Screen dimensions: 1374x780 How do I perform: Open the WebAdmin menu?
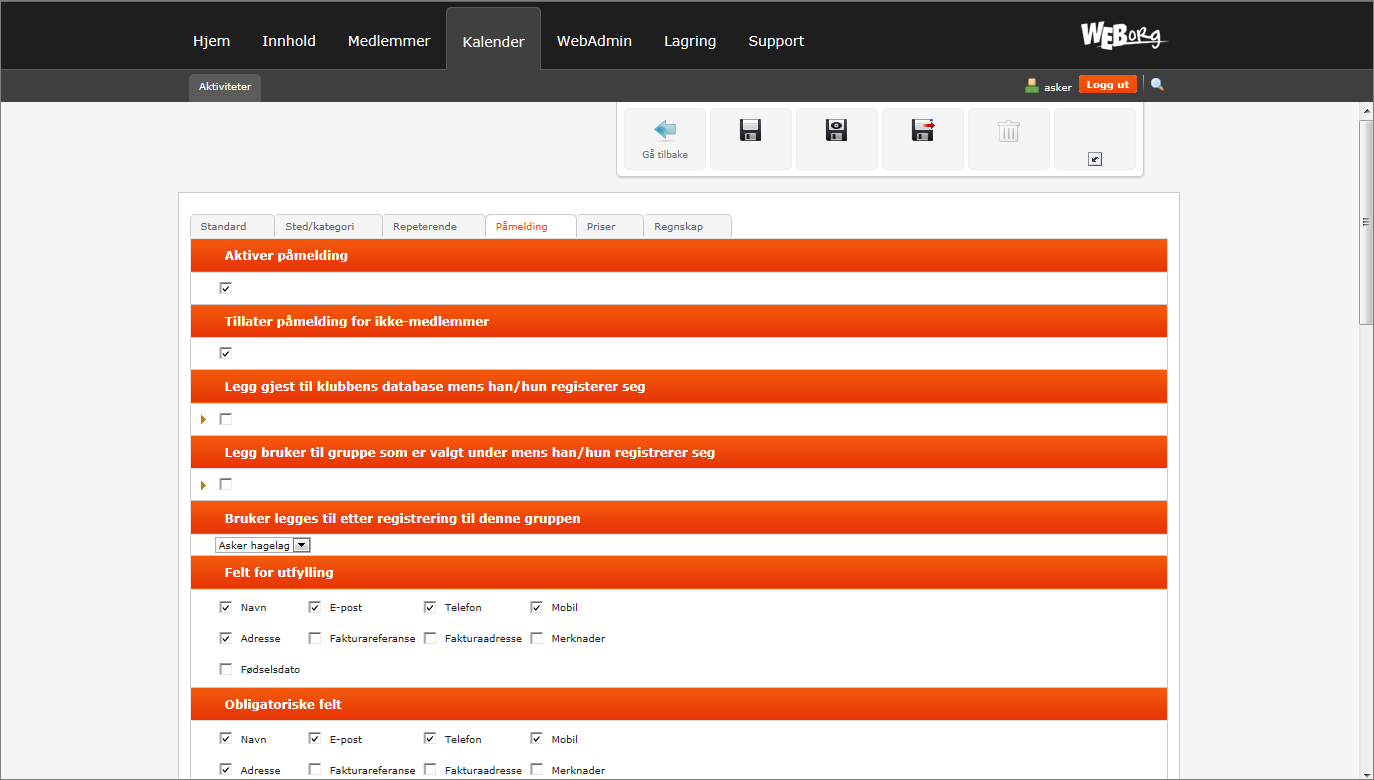point(594,41)
